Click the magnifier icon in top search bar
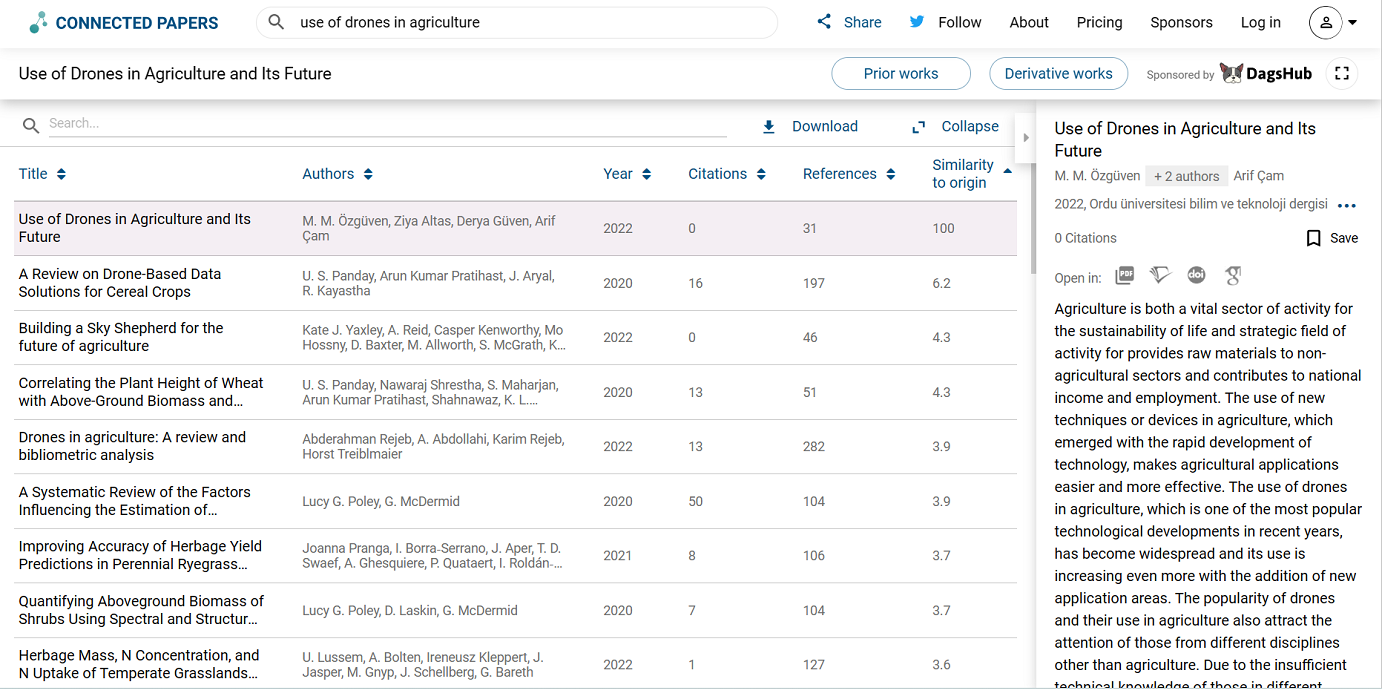 click(x=277, y=22)
